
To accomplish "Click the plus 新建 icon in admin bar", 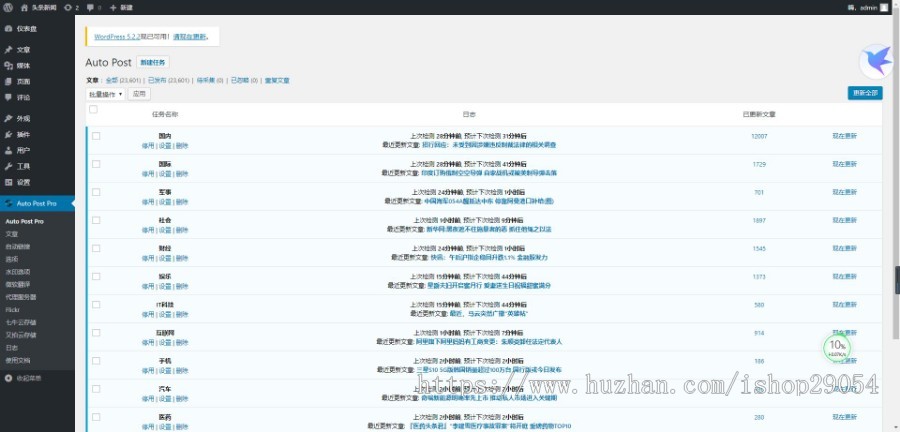I will [x=112, y=7].
